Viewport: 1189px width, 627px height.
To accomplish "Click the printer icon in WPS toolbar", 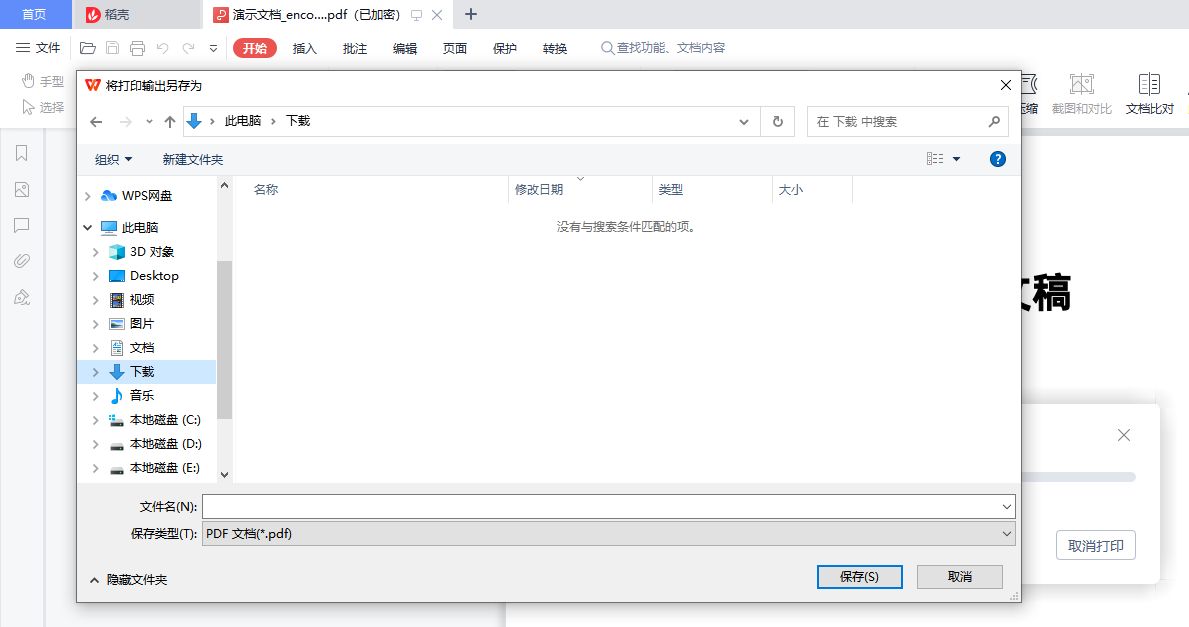I will pyautogui.click(x=137, y=49).
